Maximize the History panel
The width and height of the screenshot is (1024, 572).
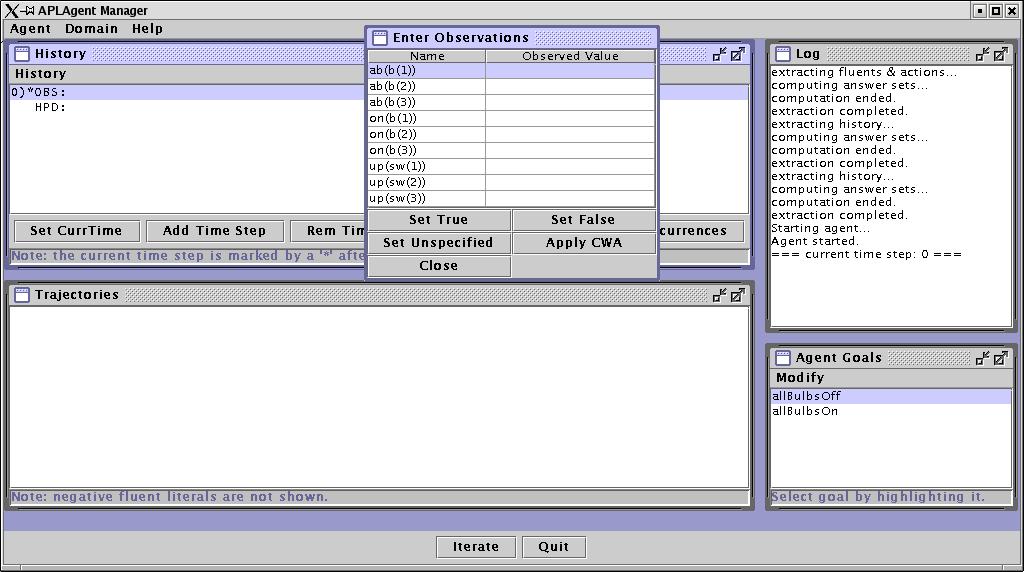pyautogui.click(x=737, y=54)
